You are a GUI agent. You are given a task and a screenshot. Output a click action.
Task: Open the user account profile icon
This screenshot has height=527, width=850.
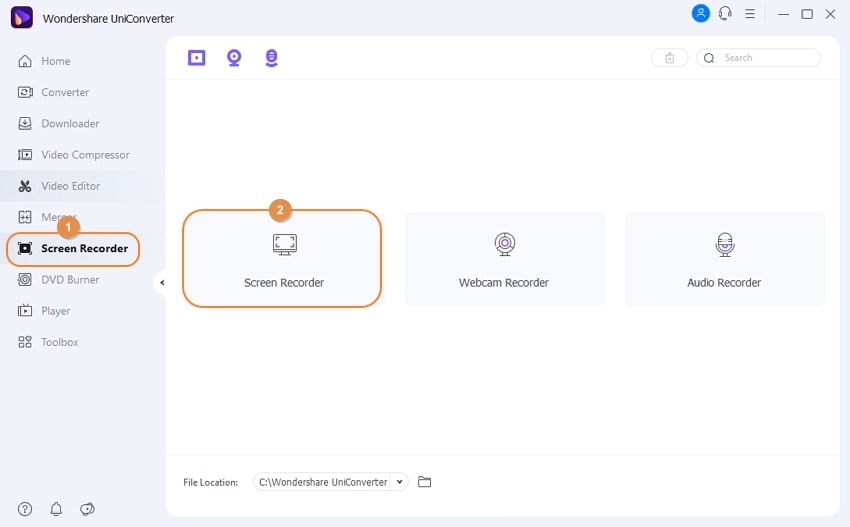tap(701, 14)
